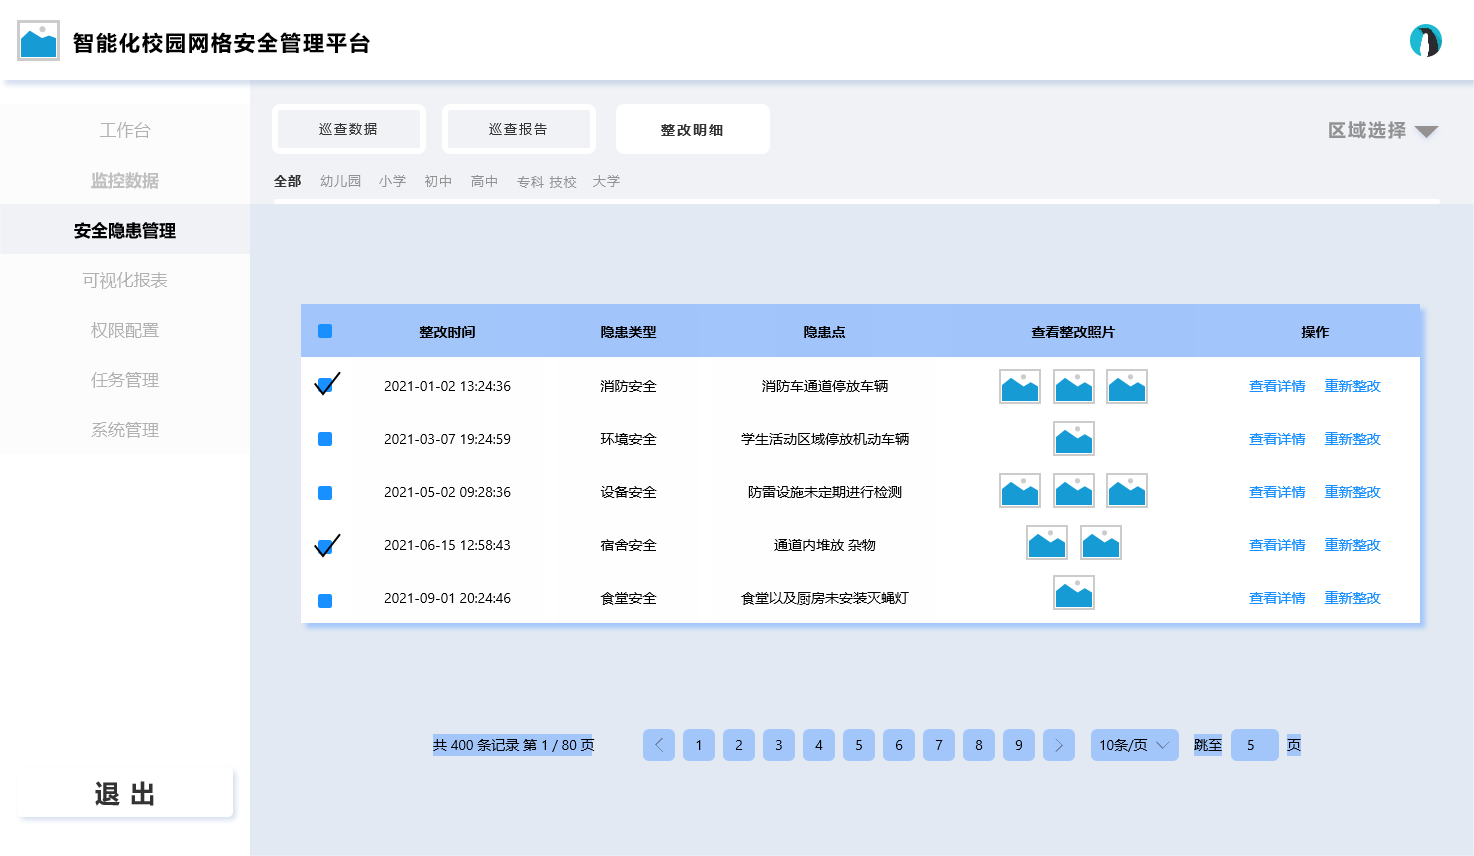Click 查看详情 for 设备安全 row

pos(1277,492)
